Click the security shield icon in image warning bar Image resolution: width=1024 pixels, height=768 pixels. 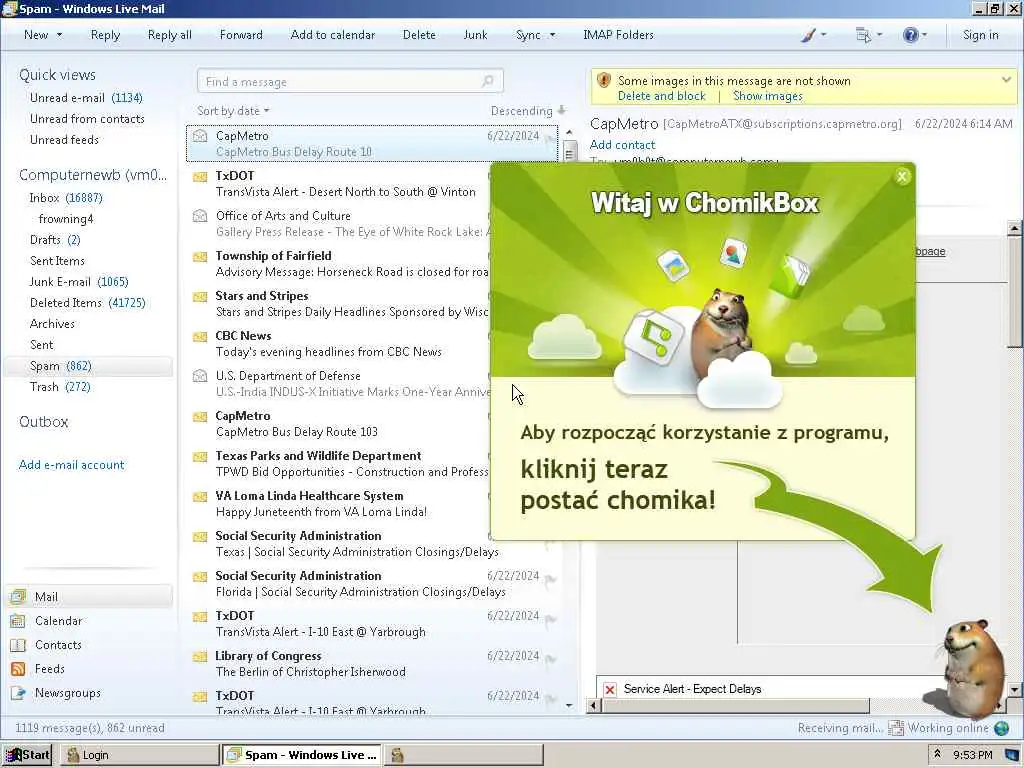604,80
